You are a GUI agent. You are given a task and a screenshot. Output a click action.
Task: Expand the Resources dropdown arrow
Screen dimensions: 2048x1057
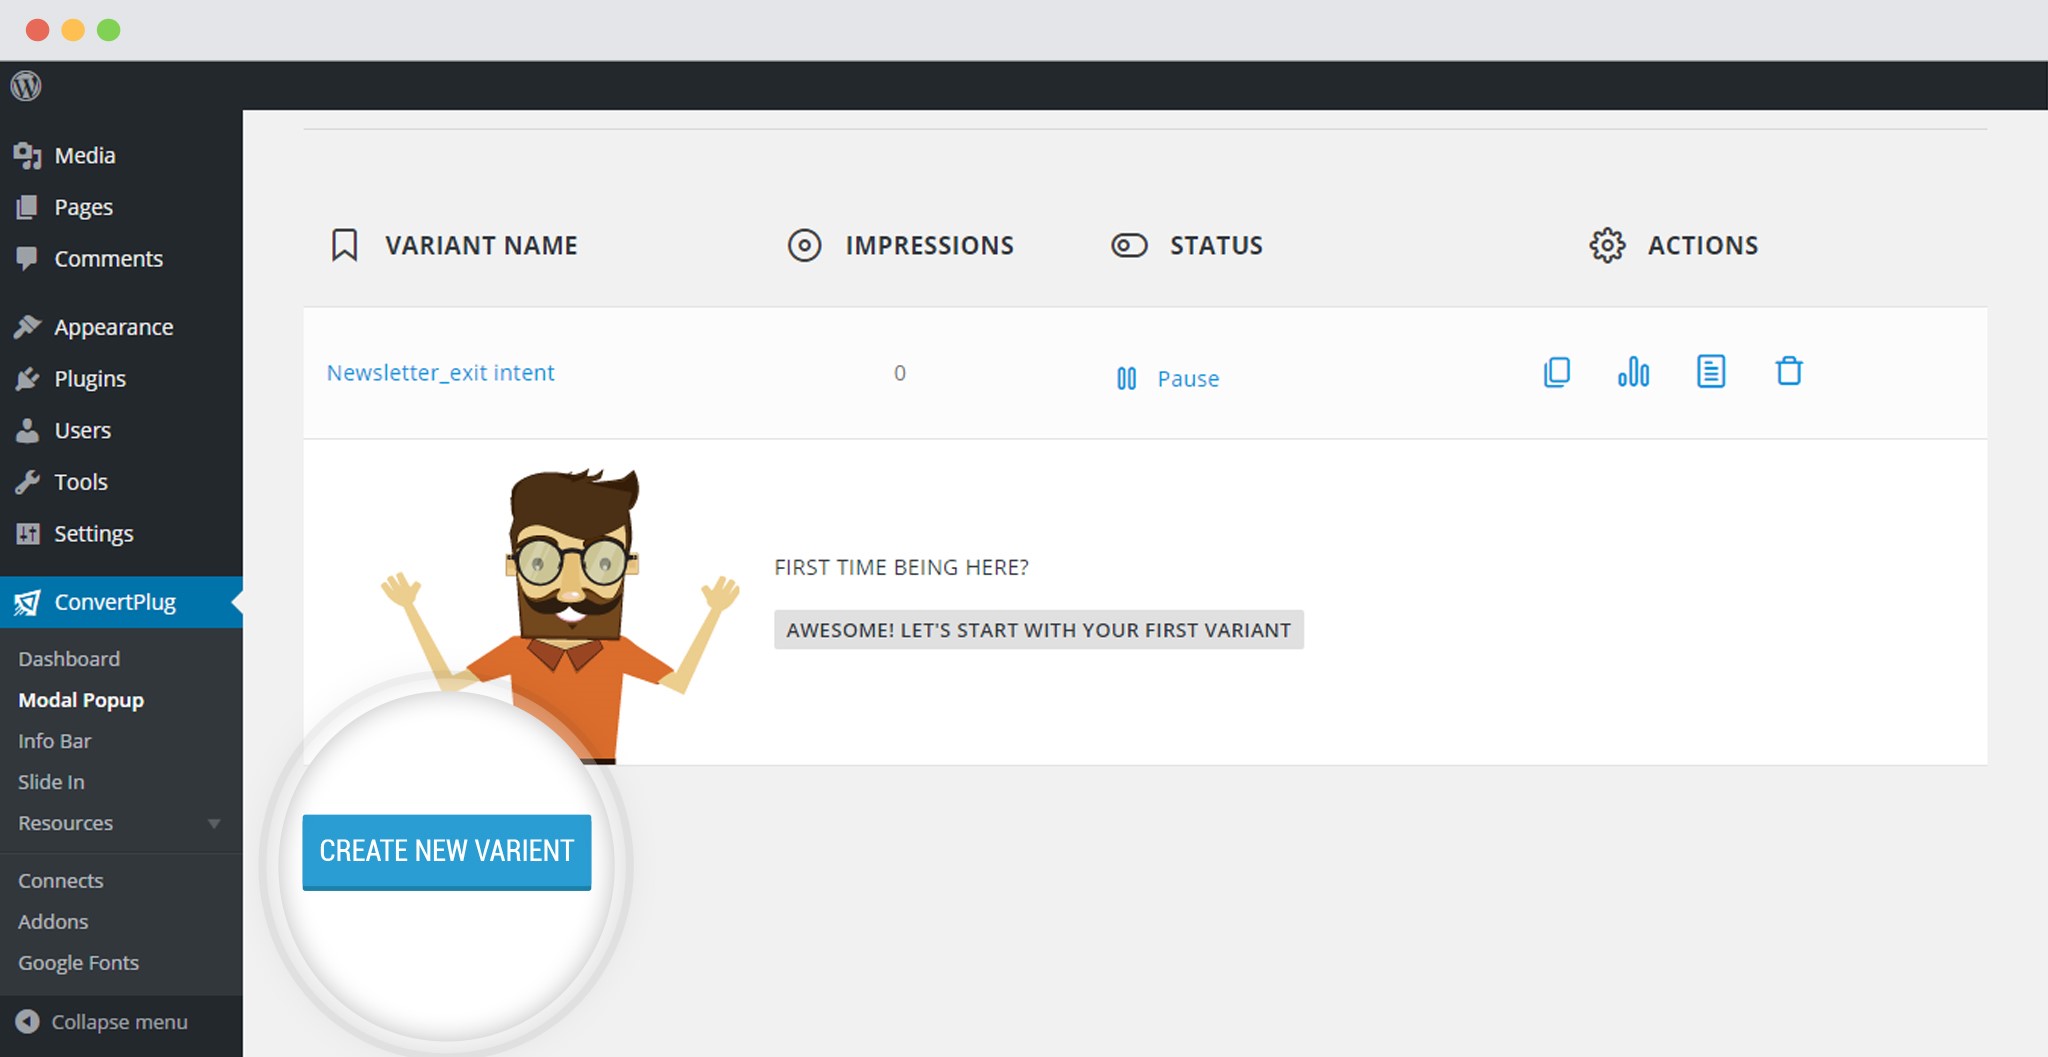click(214, 824)
